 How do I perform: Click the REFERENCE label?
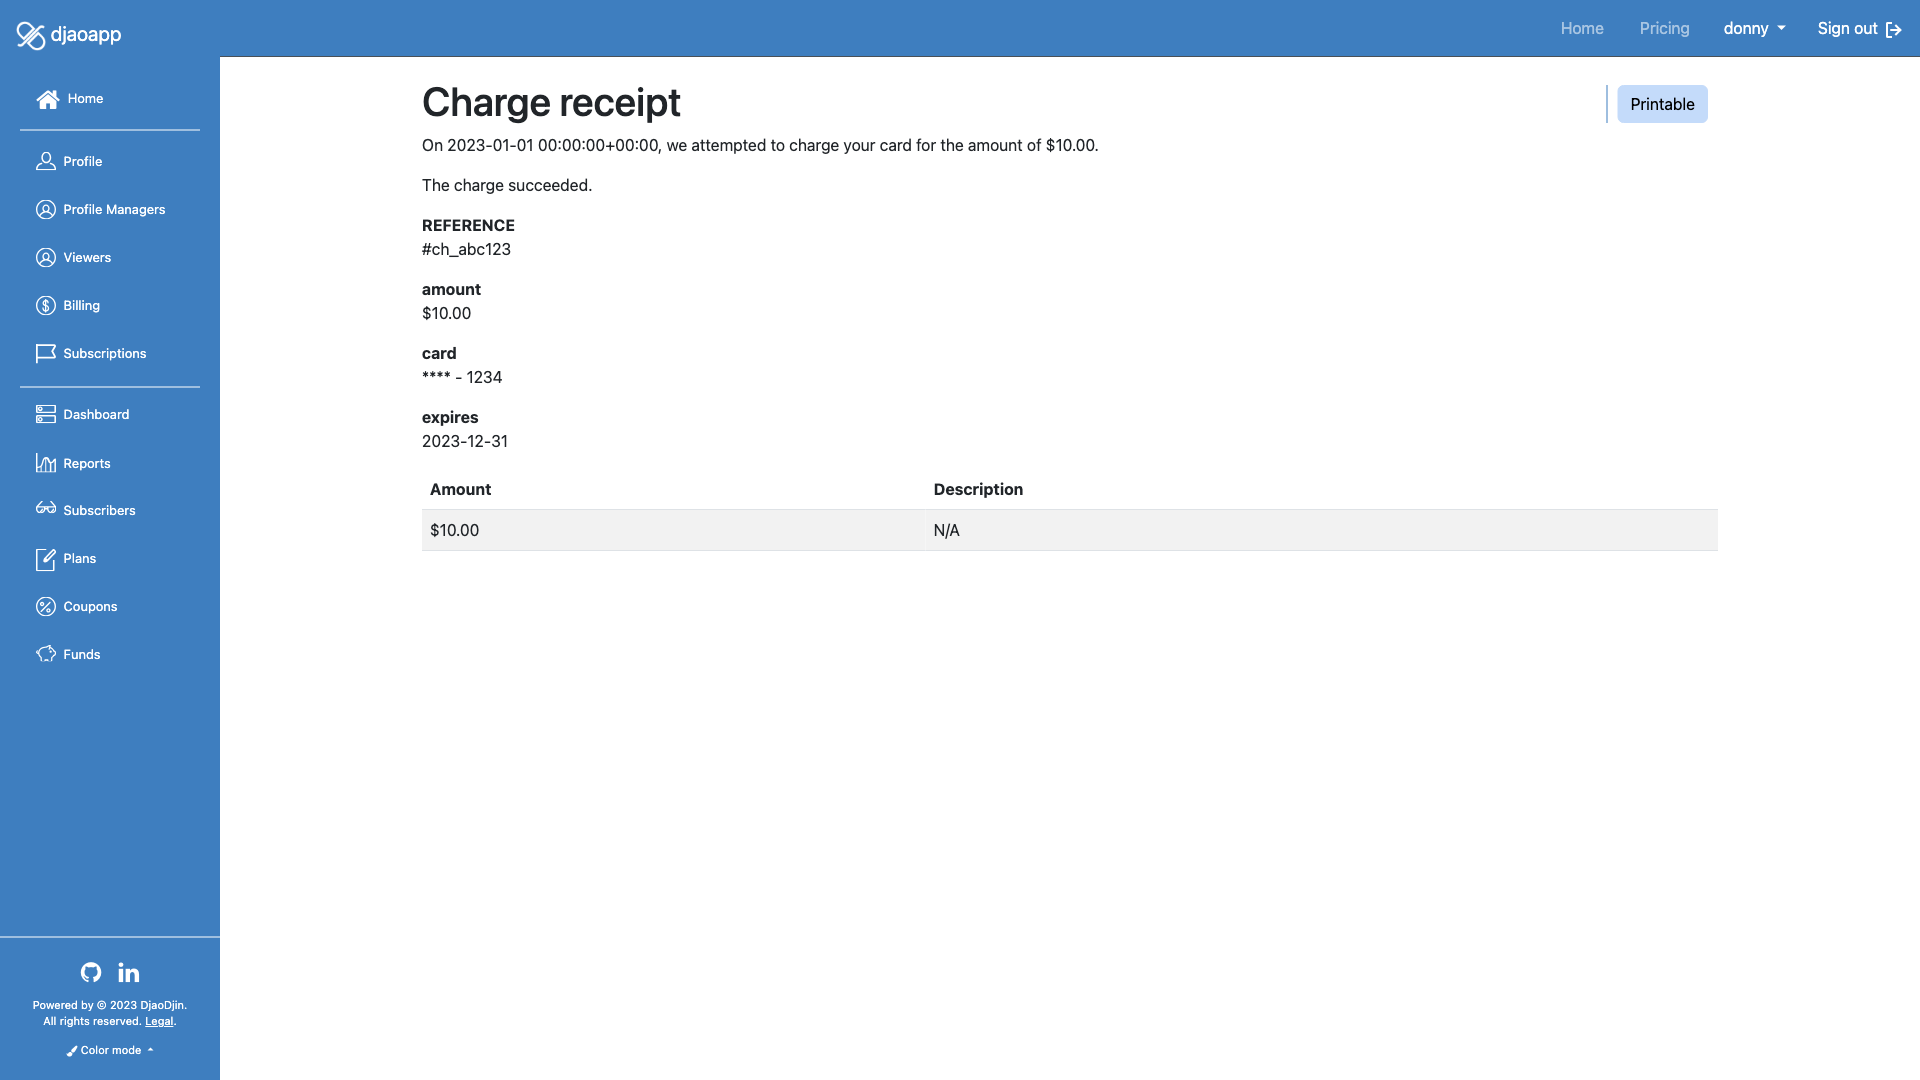click(x=468, y=225)
